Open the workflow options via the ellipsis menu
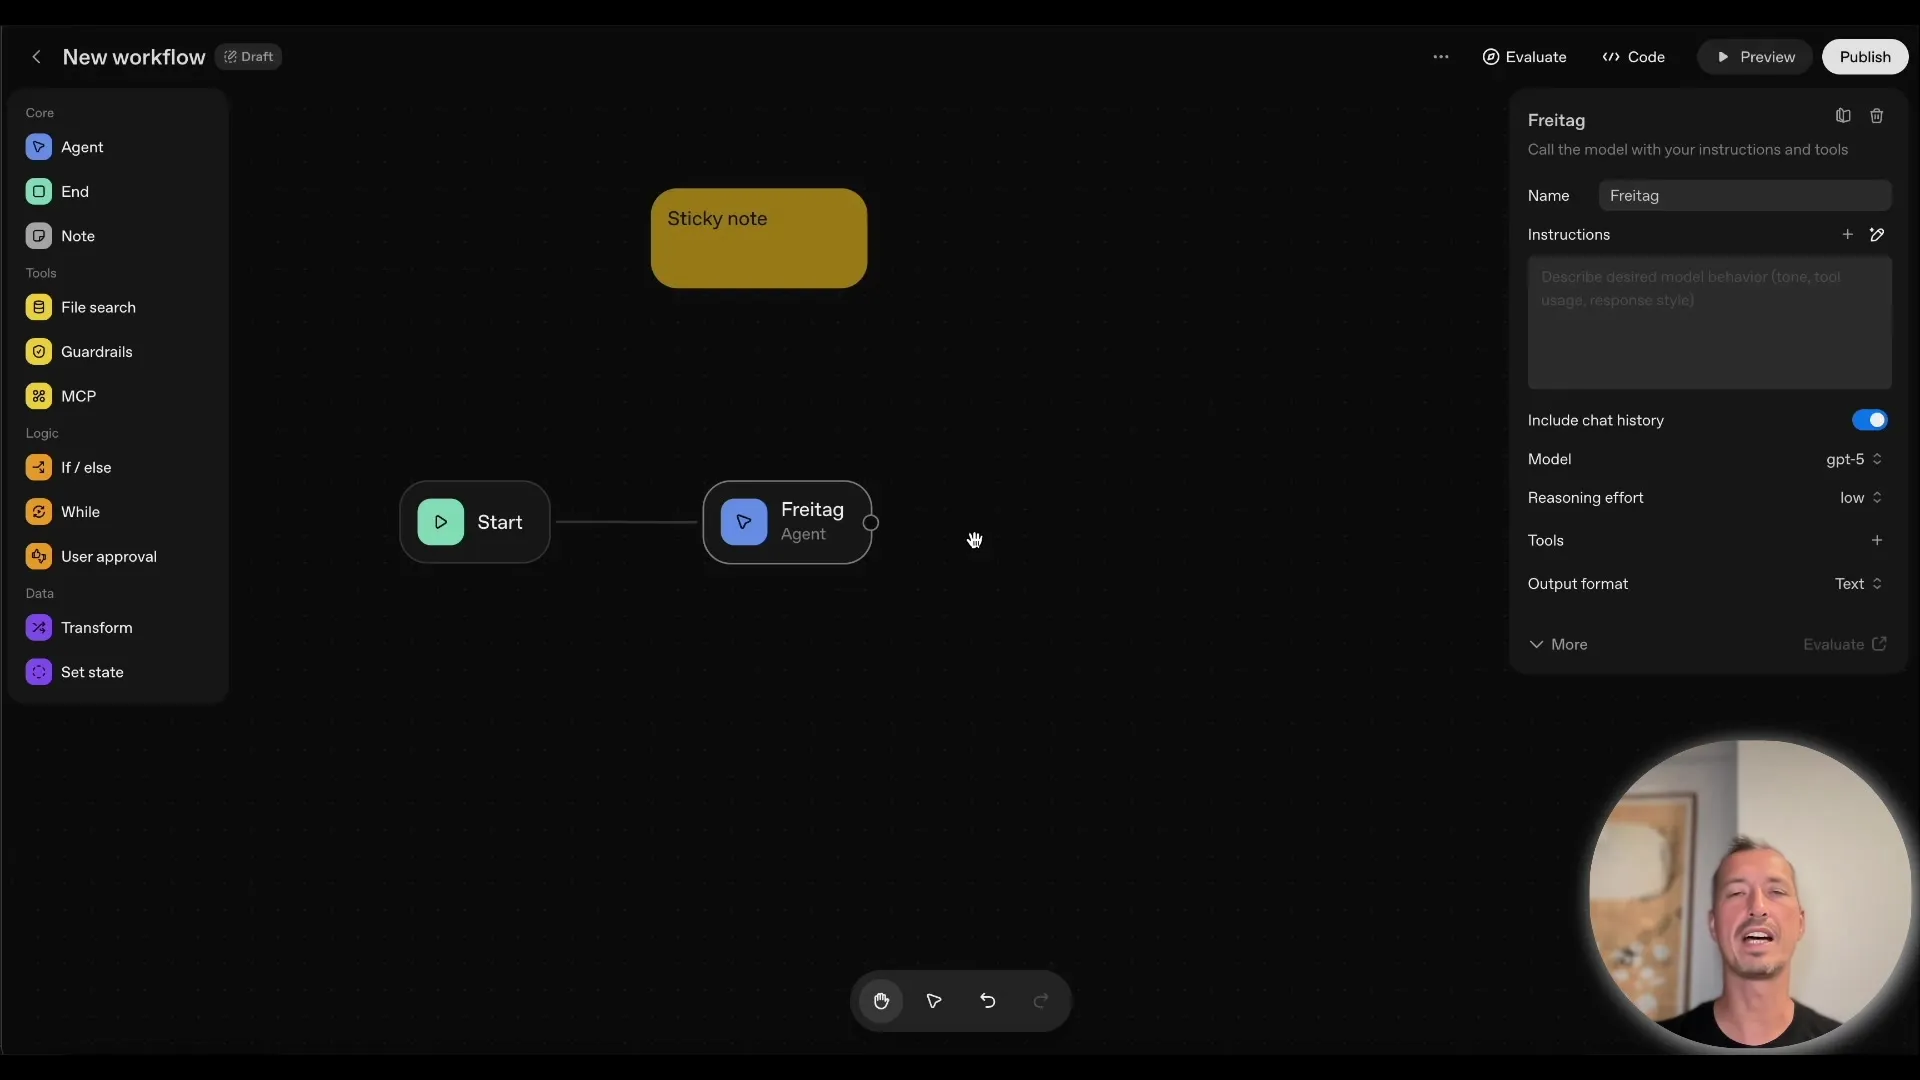Image resolution: width=1920 pixels, height=1080 pixels. [1441, 57]
